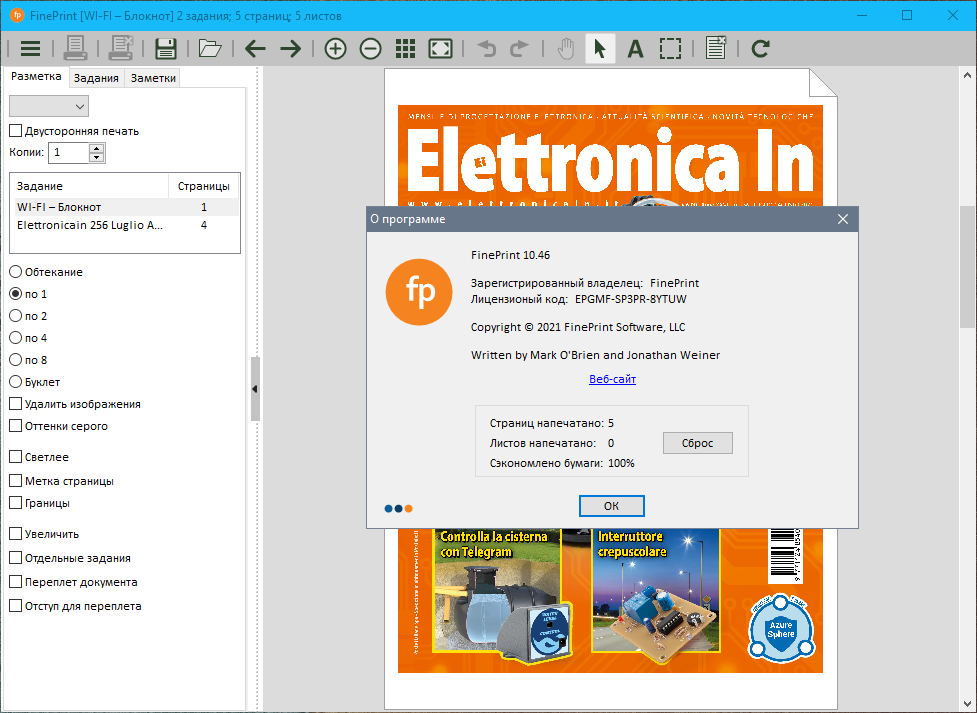Select the text tool 'A' icon
Screen dimensions: 977x713
tap(634, 48)
